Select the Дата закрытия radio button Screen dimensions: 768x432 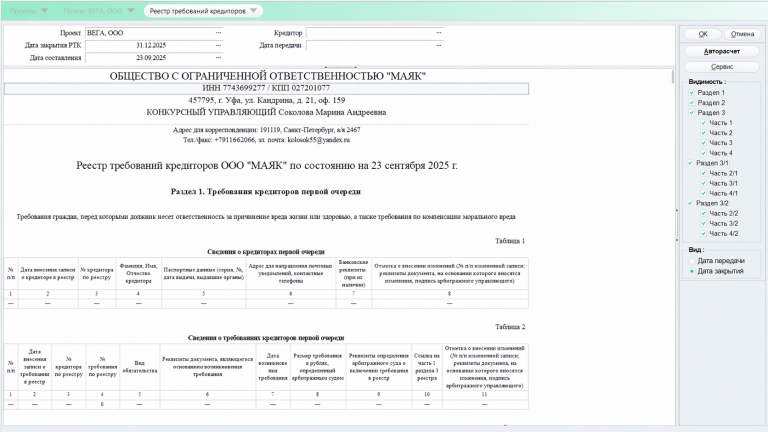click(x=692, y=271)
